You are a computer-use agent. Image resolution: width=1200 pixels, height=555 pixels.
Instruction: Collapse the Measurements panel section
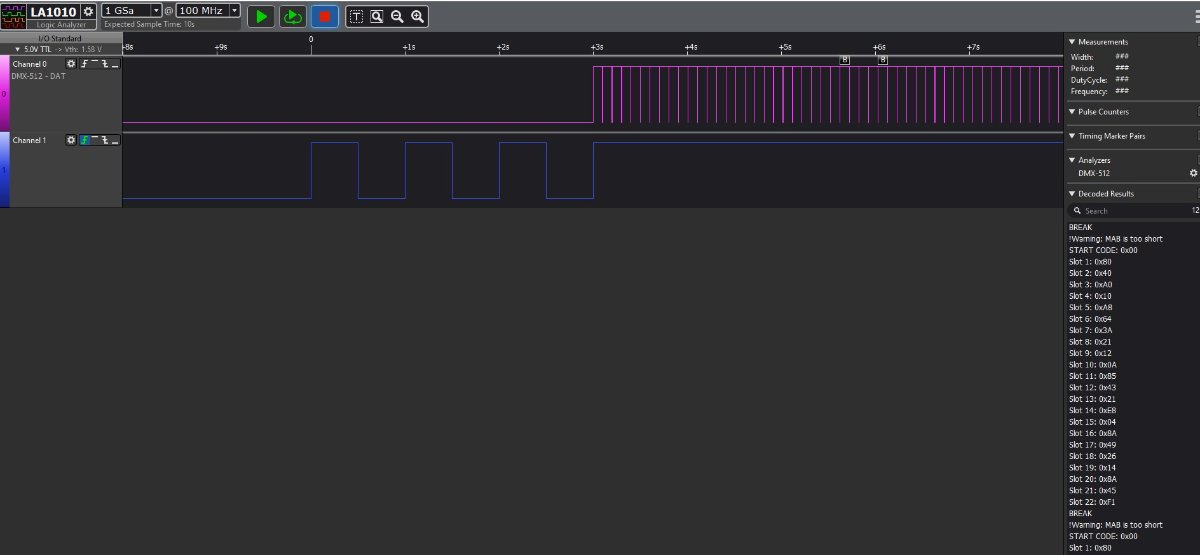[1072, 42]
